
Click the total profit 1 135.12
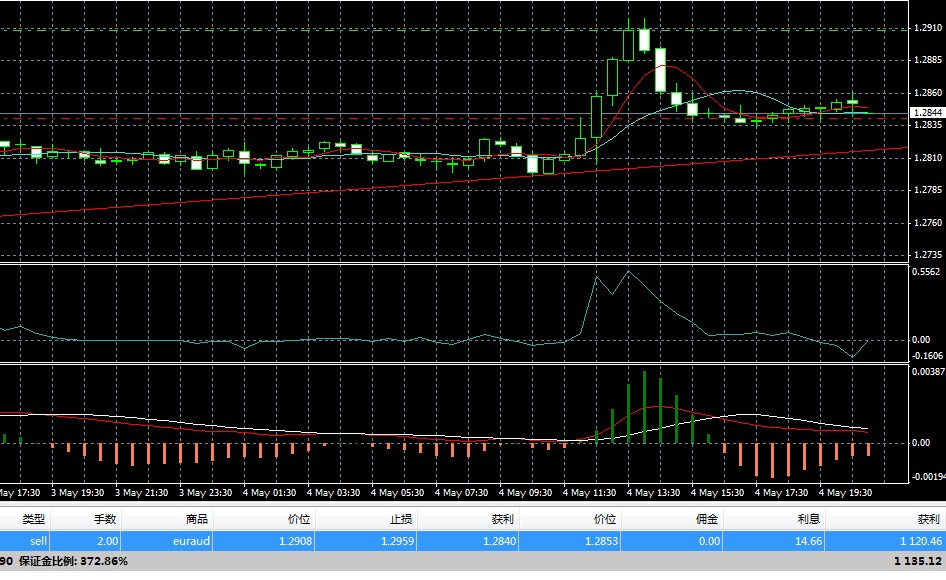(918, 561)
